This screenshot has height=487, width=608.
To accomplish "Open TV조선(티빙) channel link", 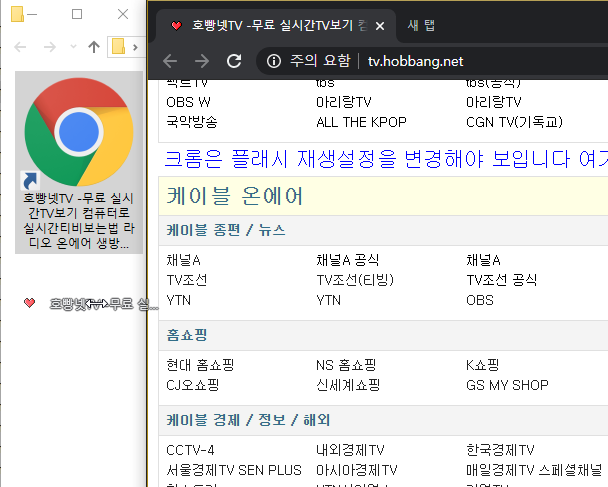I will pyautogui.click(x=355, y=280).
